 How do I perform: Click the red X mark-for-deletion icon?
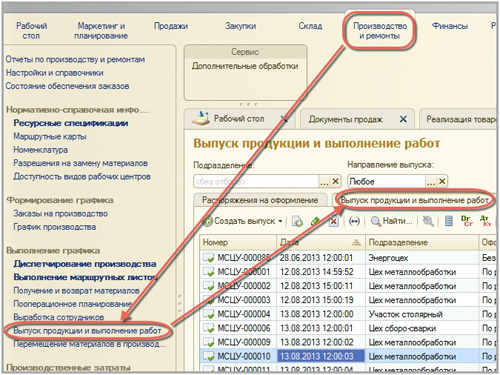click(x=333, y=221)
